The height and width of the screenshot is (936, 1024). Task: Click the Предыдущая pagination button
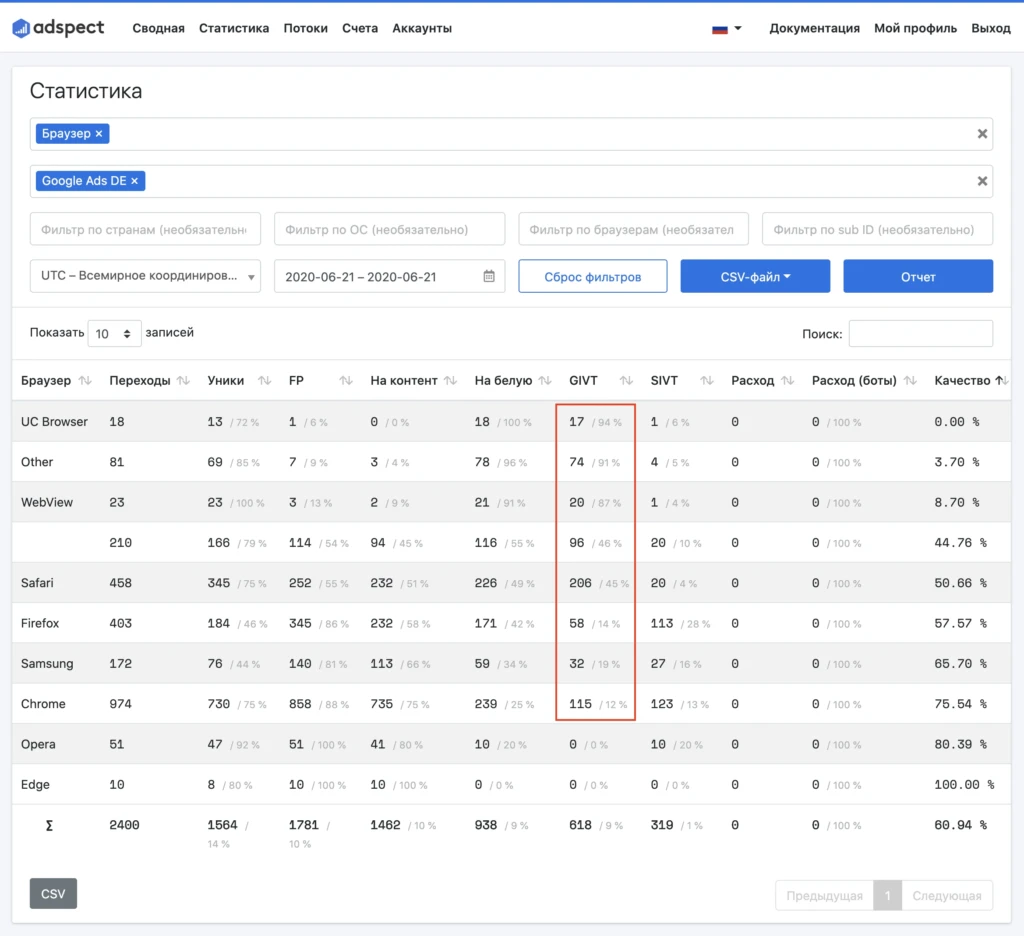point(824,896)
